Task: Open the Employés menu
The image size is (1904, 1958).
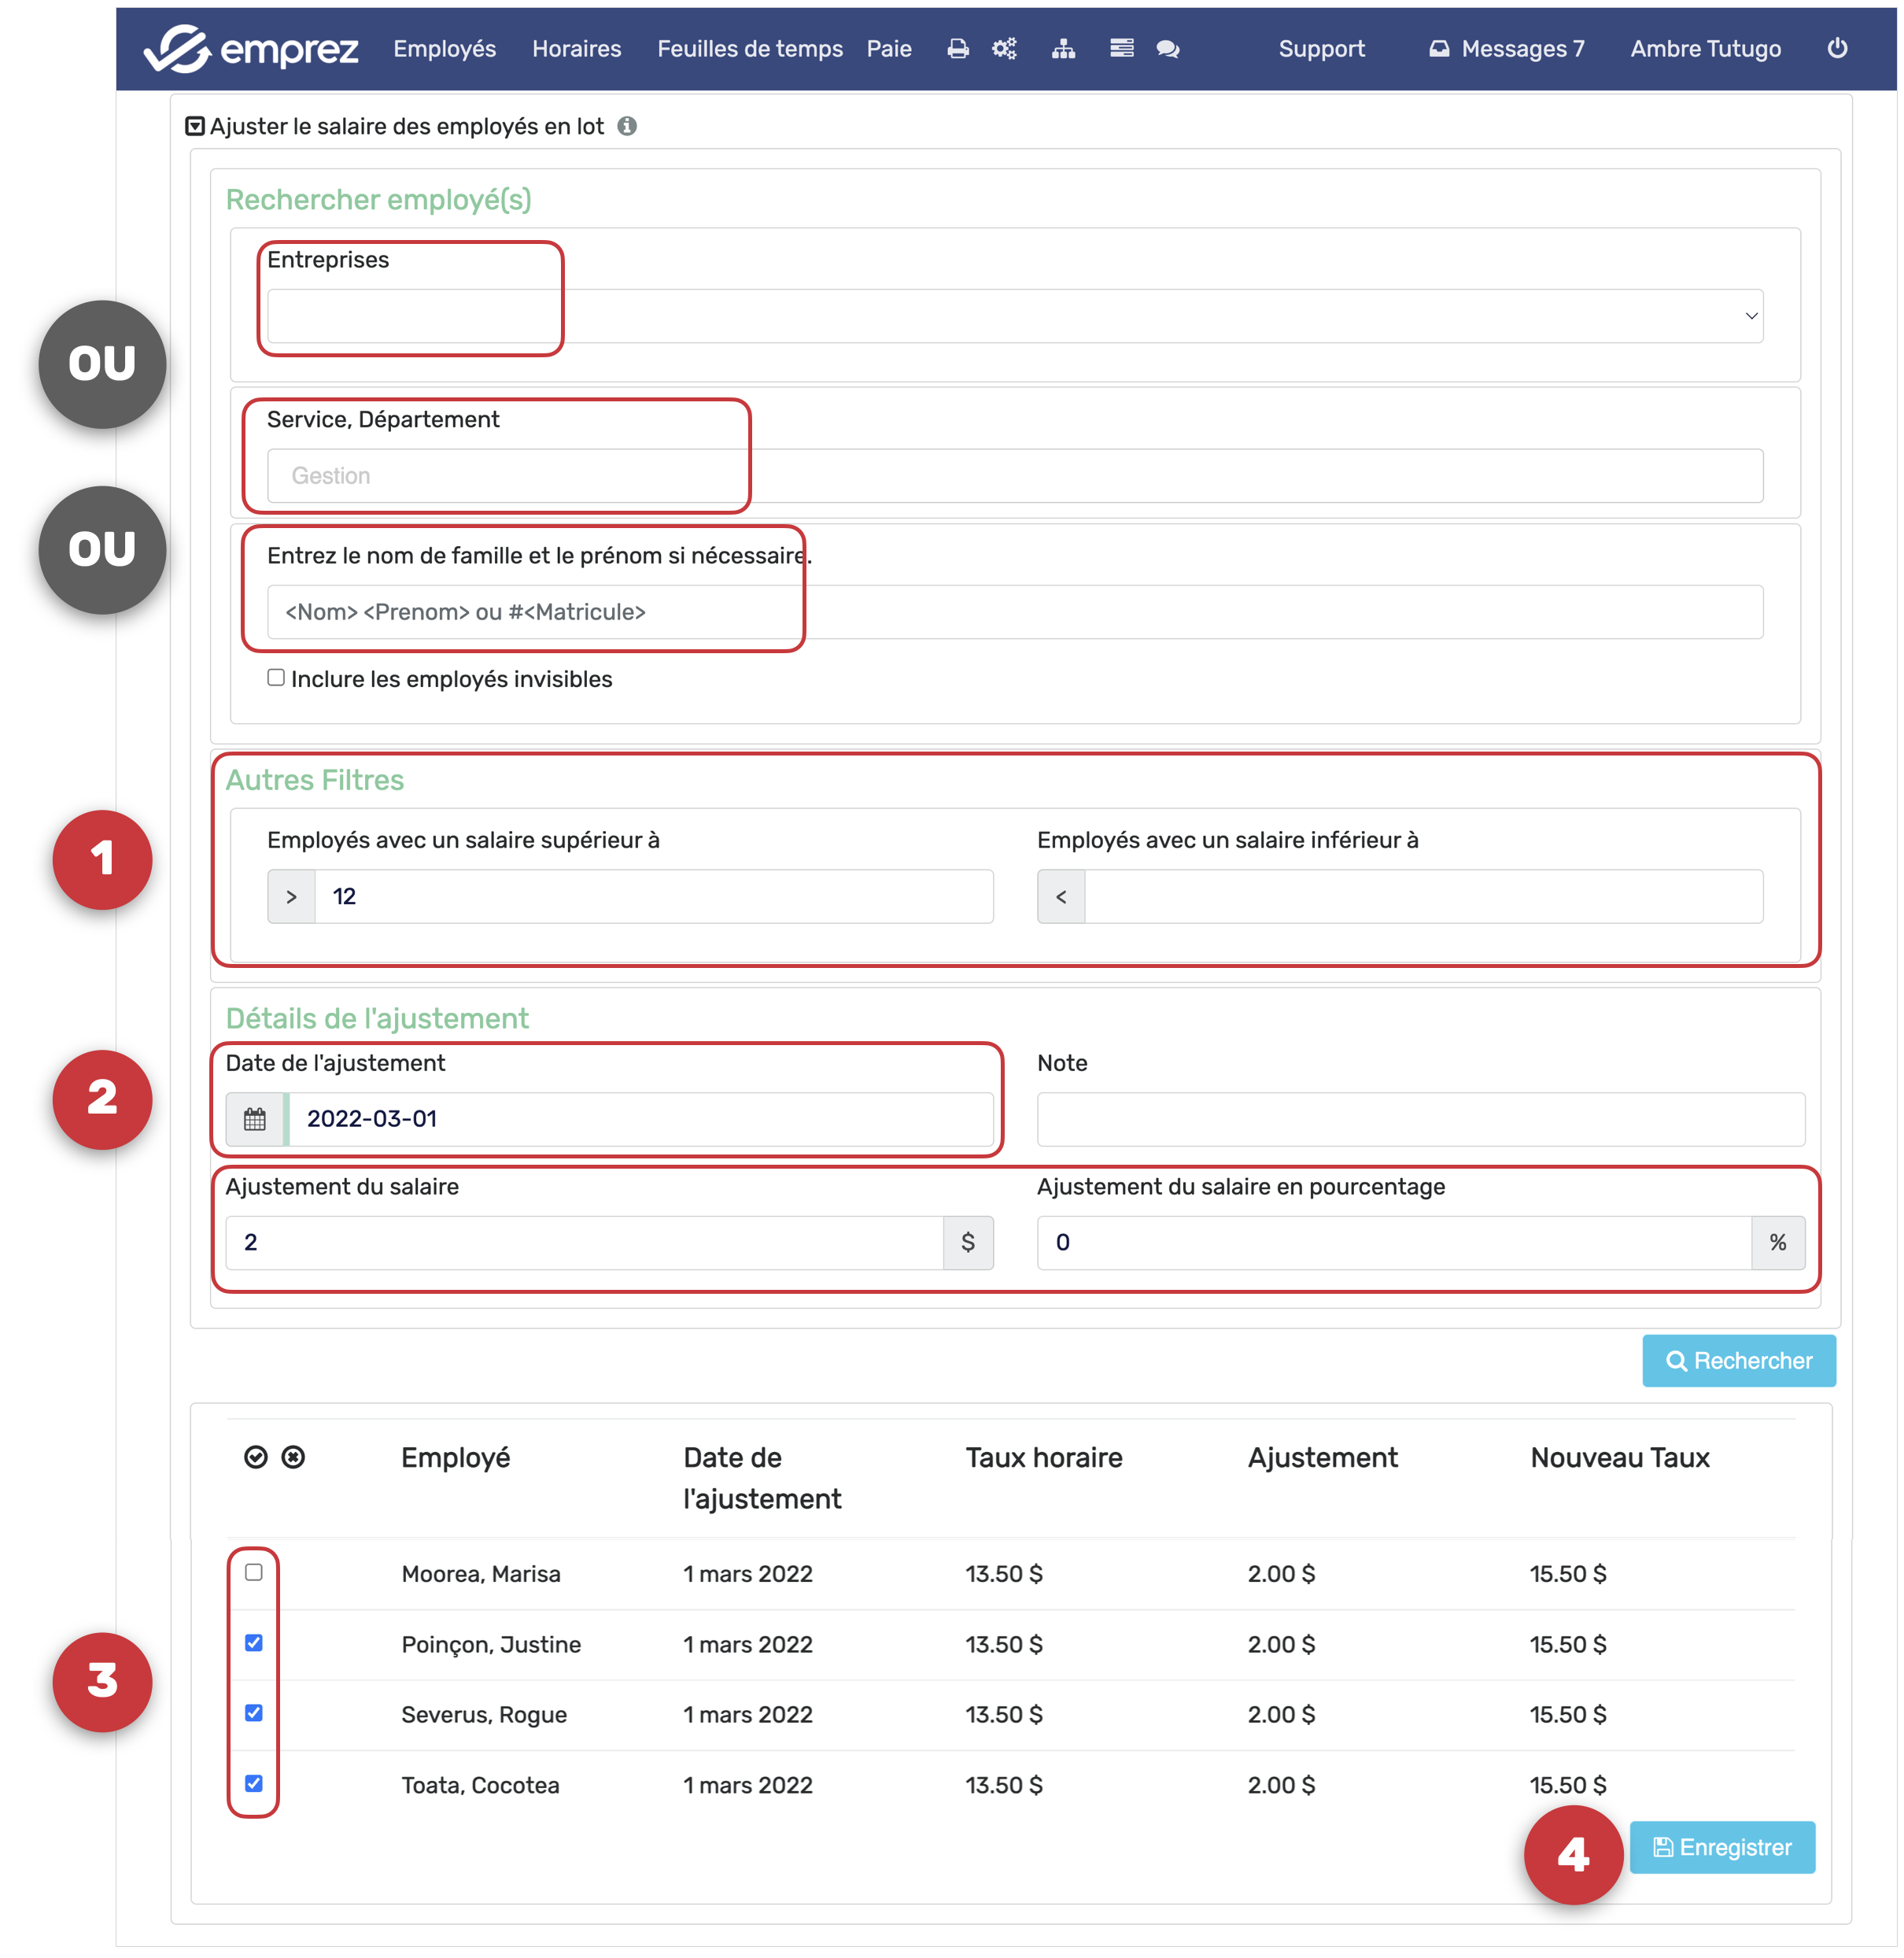Action: click(444, 49)
